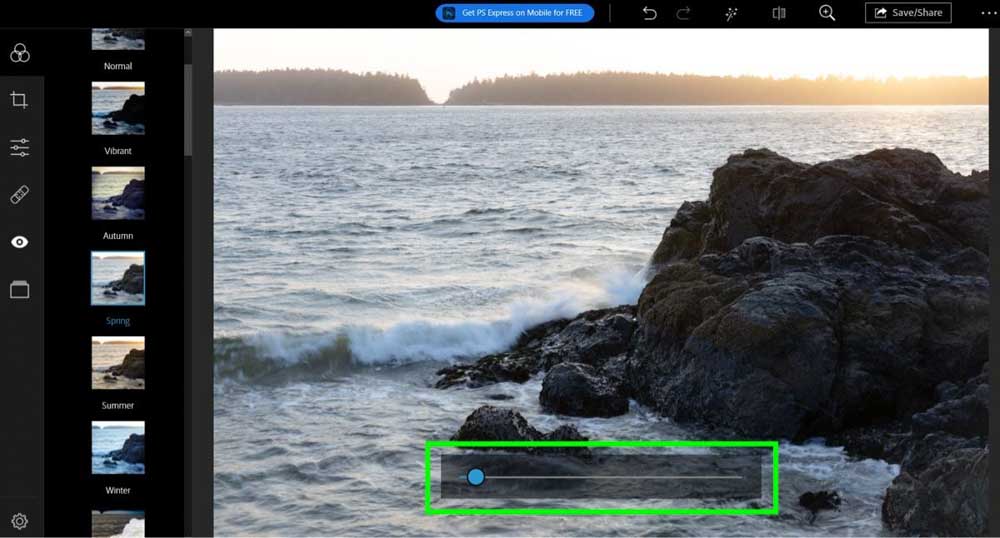Screen dimensions: 1000x538
Task: Apply the Winter look thumbnail
Action: coord(118,447)
